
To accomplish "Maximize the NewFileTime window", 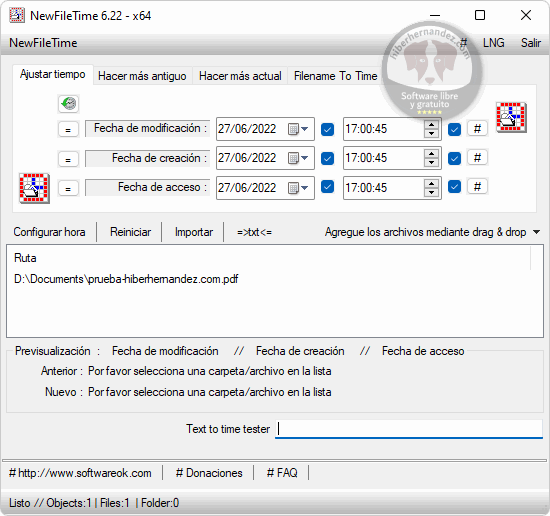I will click(x=480, y=15).
